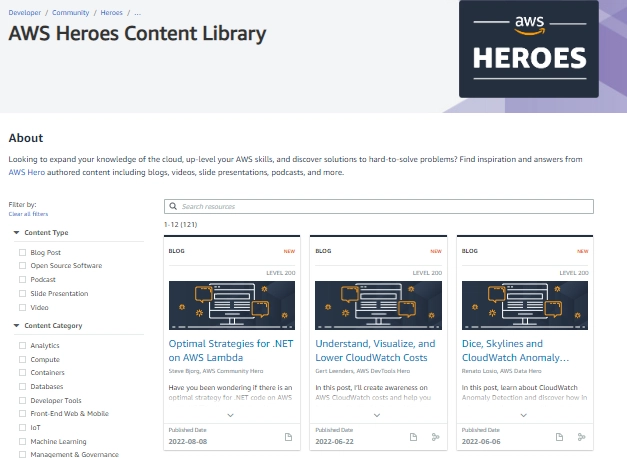Open Understand, Visualize, and Lower CloudWatch Costs

[375, 350]
